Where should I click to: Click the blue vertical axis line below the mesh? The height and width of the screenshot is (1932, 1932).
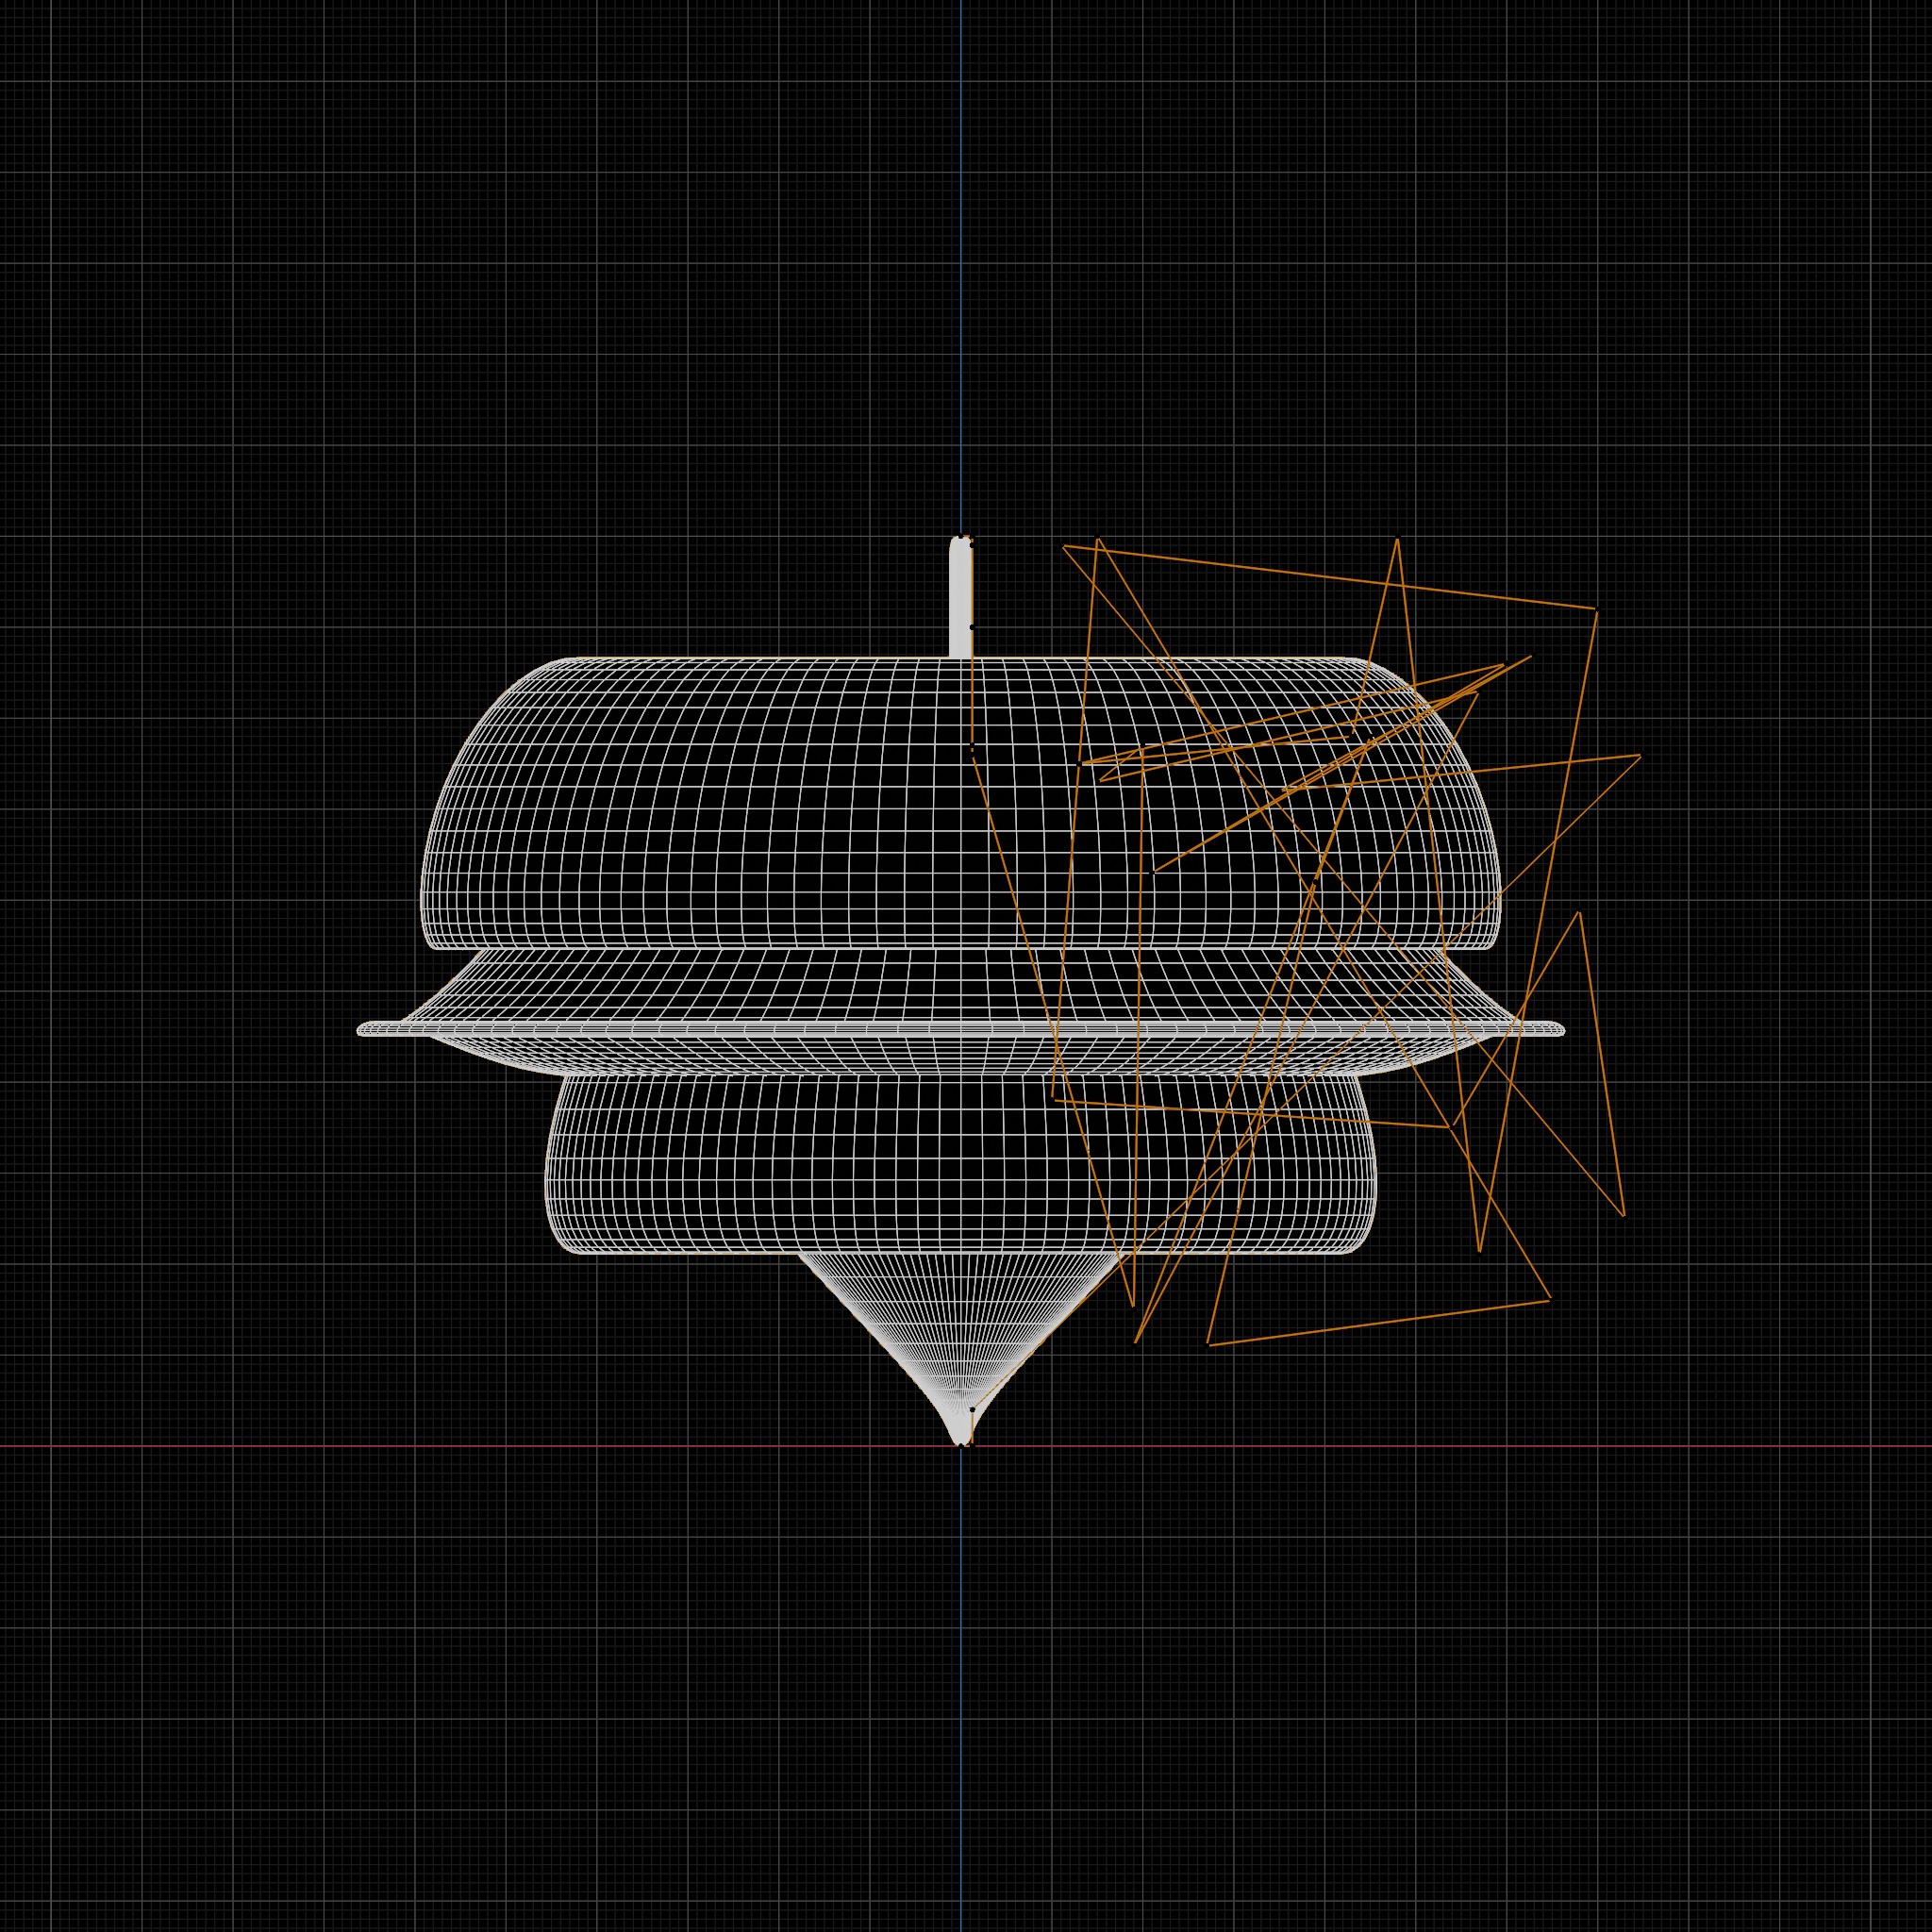click(x=961, y=1690)
